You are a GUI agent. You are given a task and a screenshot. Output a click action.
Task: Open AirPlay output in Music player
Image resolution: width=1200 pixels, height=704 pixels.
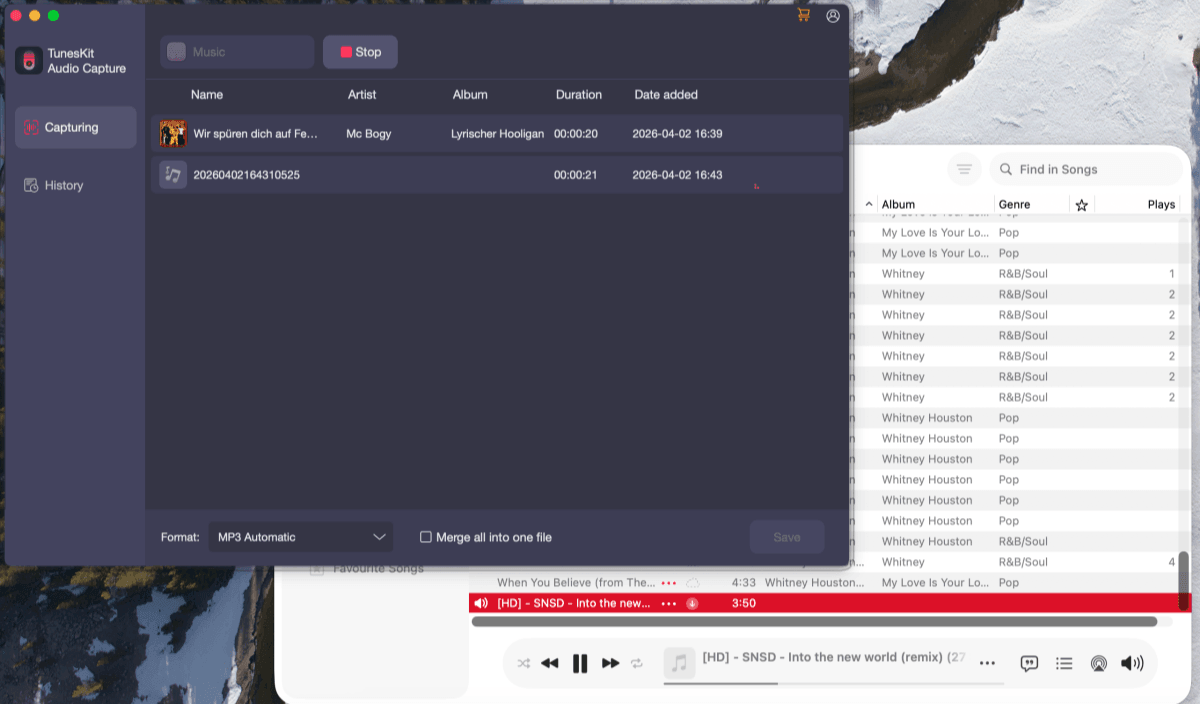tap(1098, 663)
